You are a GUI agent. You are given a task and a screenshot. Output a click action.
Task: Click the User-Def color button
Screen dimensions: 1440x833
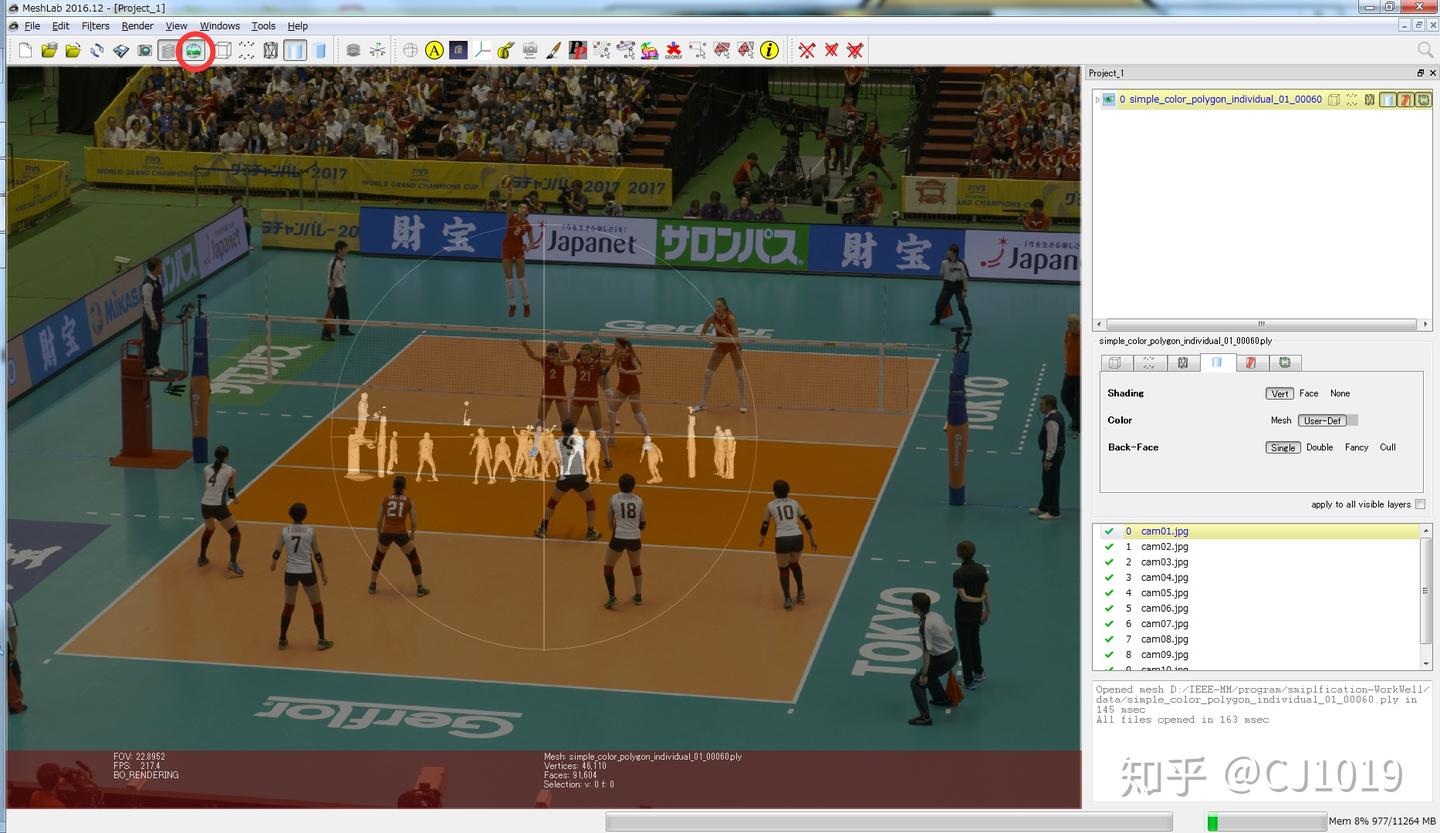(x=1322, y=421)
